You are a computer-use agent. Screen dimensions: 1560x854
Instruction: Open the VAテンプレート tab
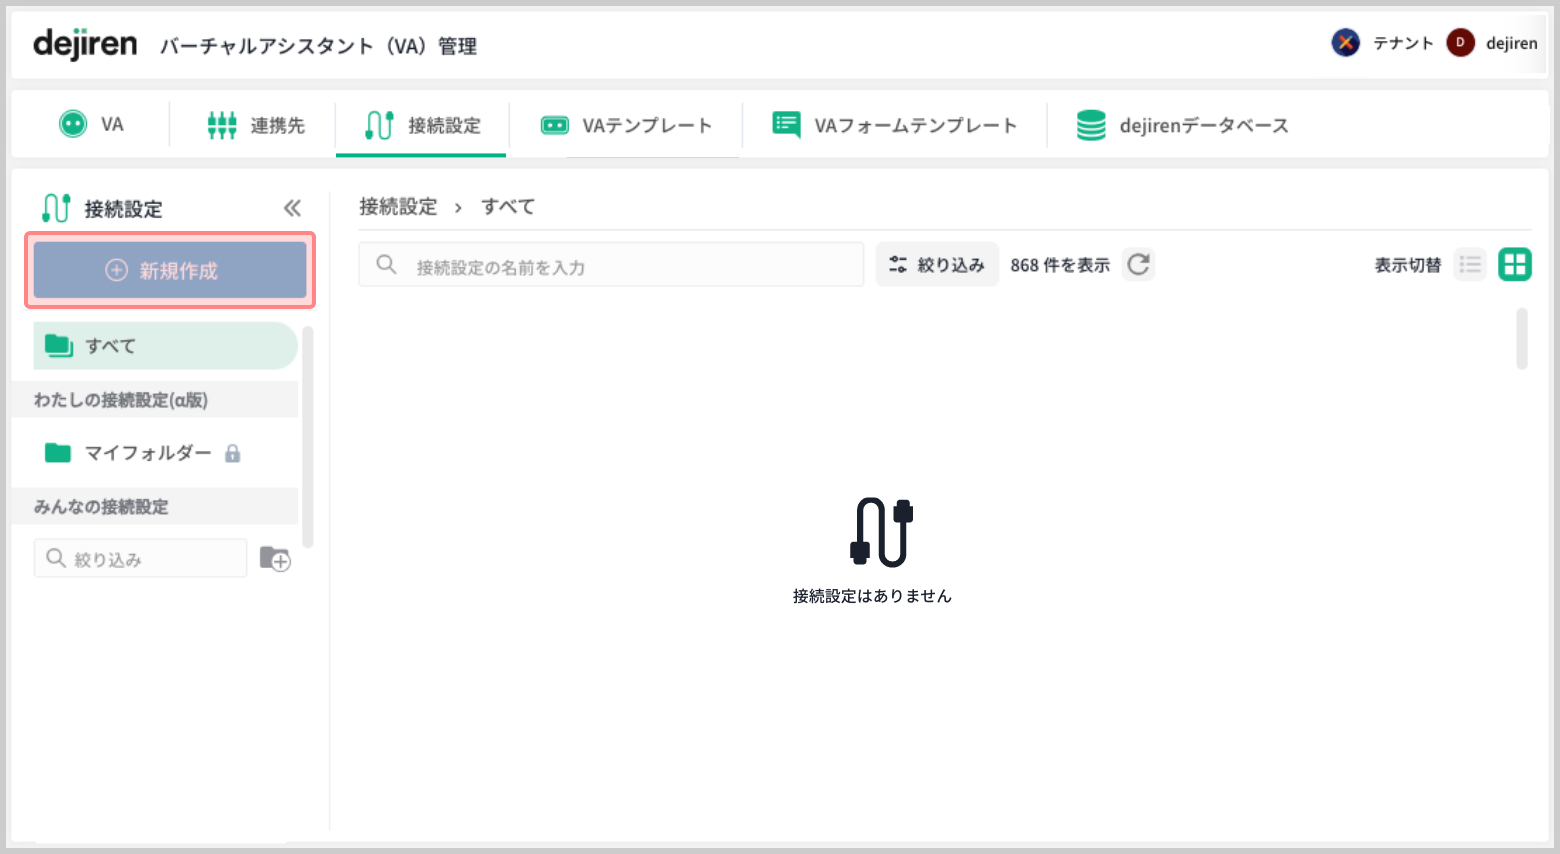(x=626, y=125)
